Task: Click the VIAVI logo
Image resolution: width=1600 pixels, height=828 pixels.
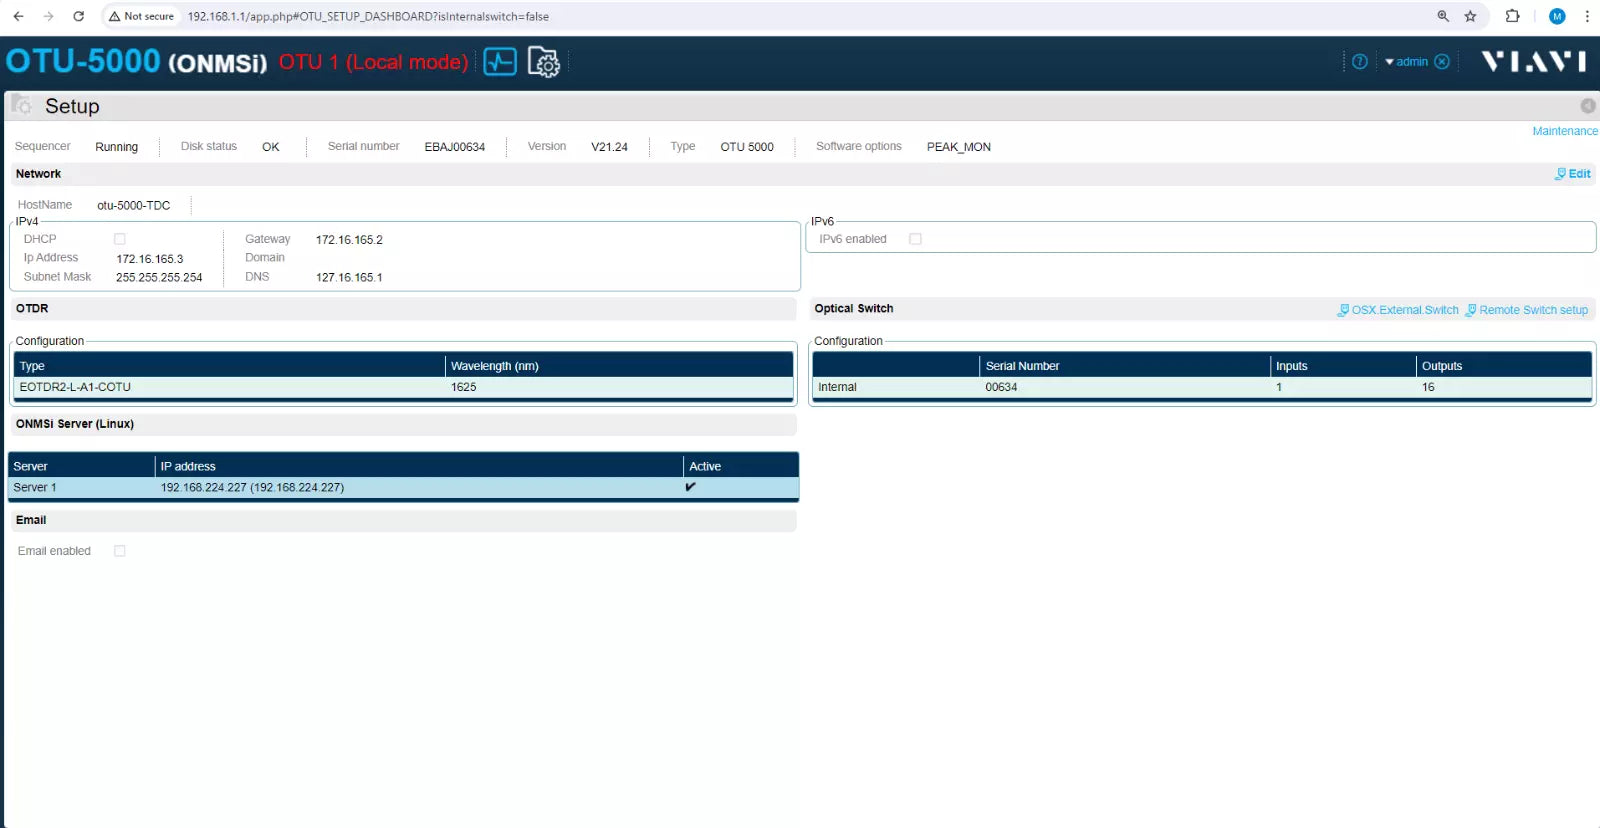Action: (1533, 62)
